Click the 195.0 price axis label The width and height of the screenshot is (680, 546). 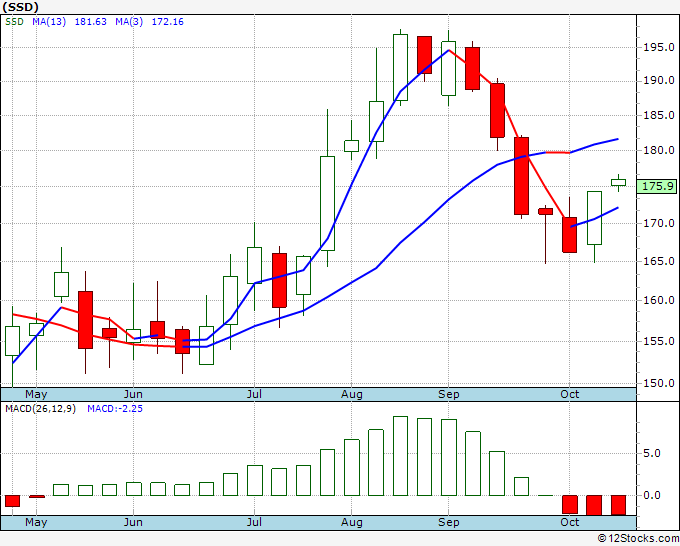pos(658,47)
